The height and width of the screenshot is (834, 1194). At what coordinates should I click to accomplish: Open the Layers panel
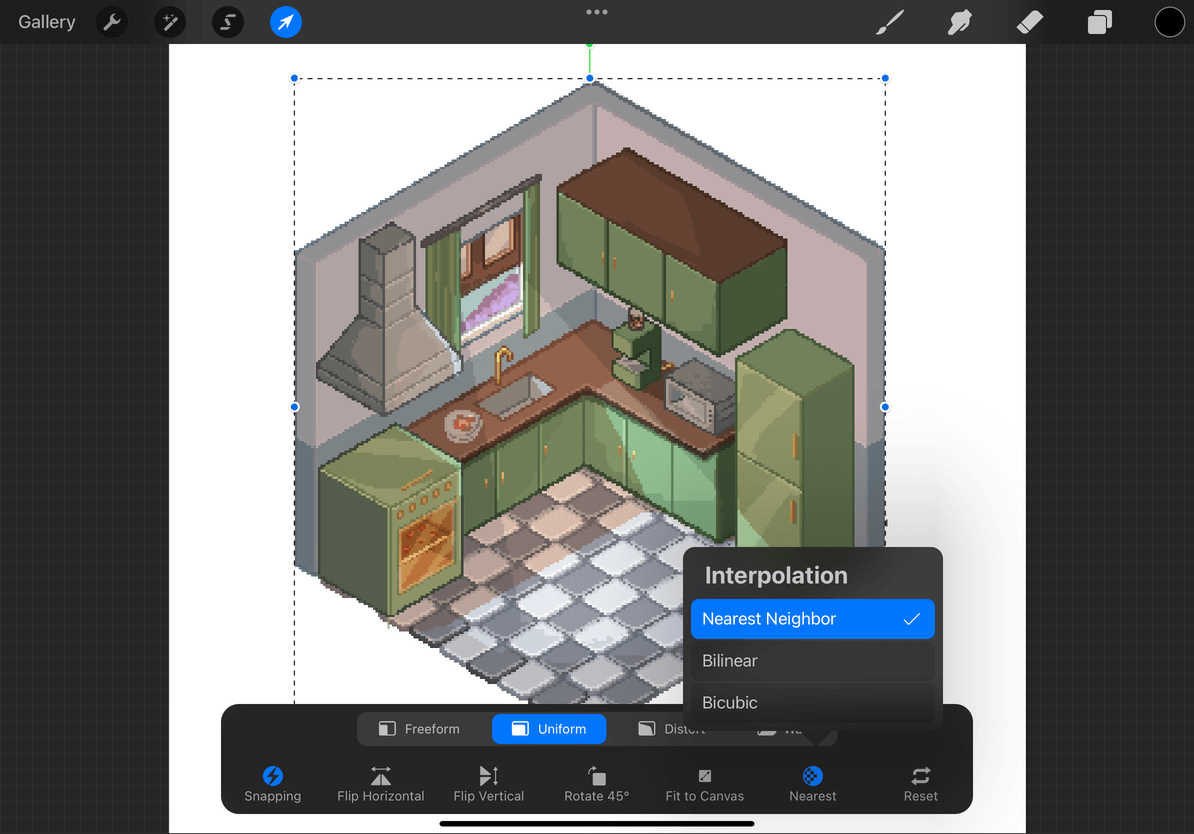(1099, 22)
